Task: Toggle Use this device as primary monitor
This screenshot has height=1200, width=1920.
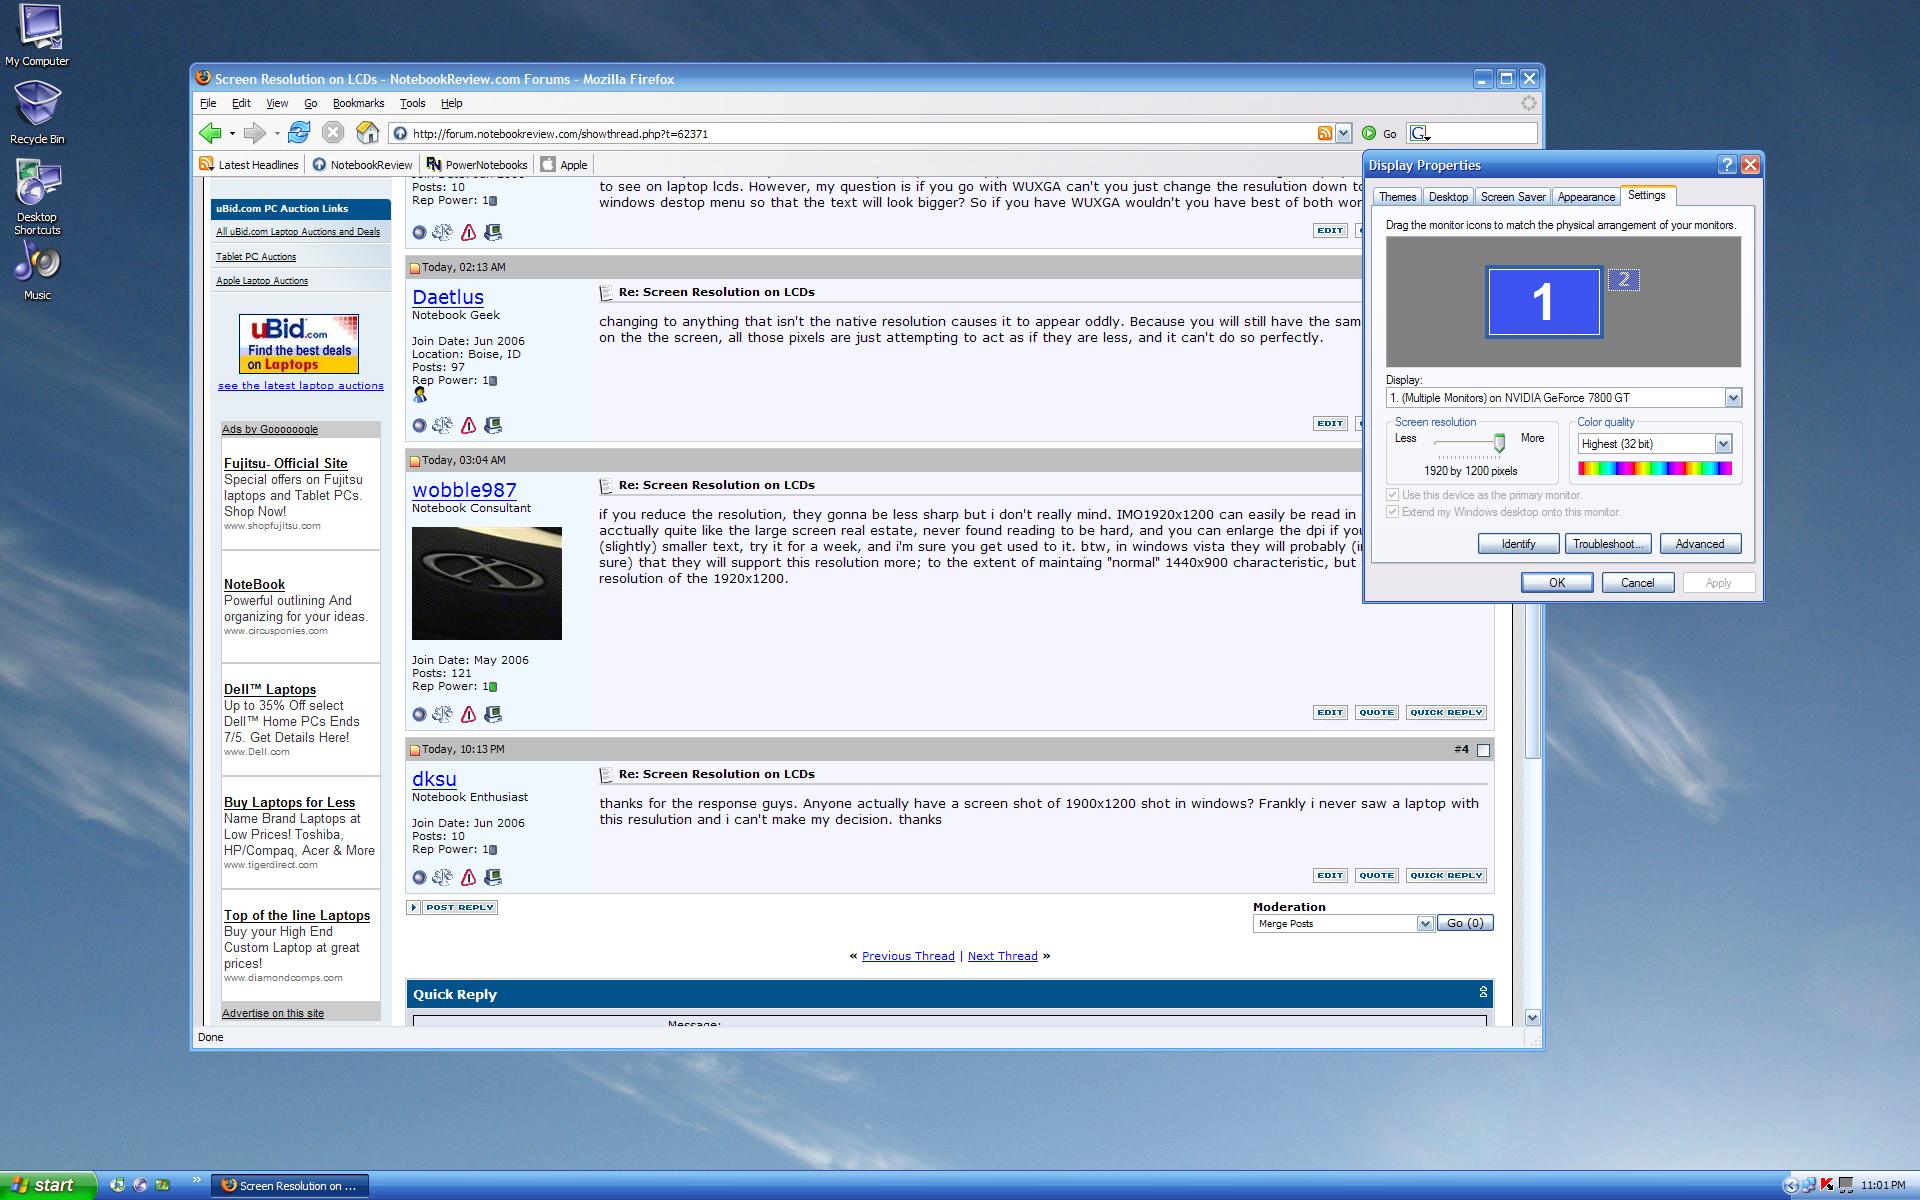Action: pyautogui.click(x=1392, y=495)
